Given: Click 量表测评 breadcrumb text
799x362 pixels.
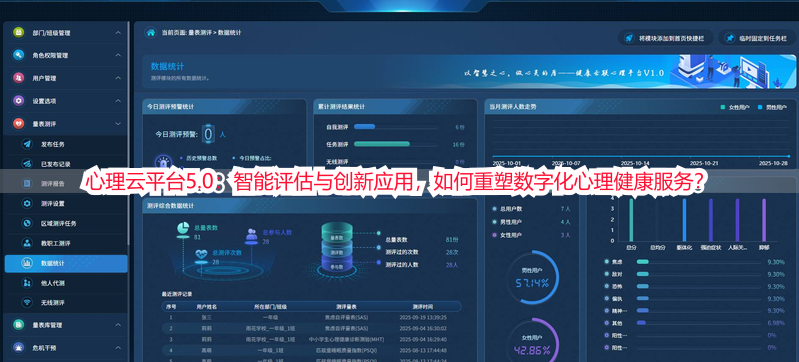Looking at the screenshot, I should pyautogui.click(x=200, y=33).
